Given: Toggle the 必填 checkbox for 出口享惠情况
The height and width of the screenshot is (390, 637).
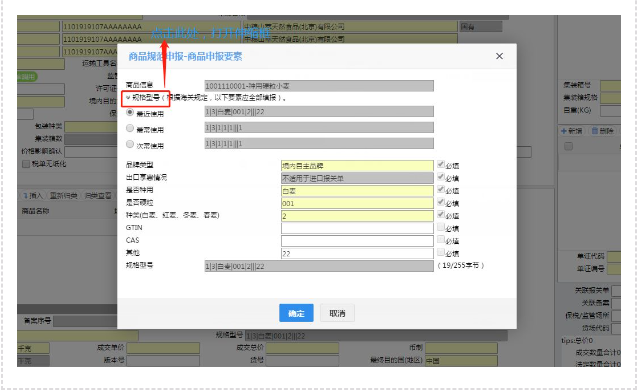Looking at the screenshot, I should click(441, 177).
